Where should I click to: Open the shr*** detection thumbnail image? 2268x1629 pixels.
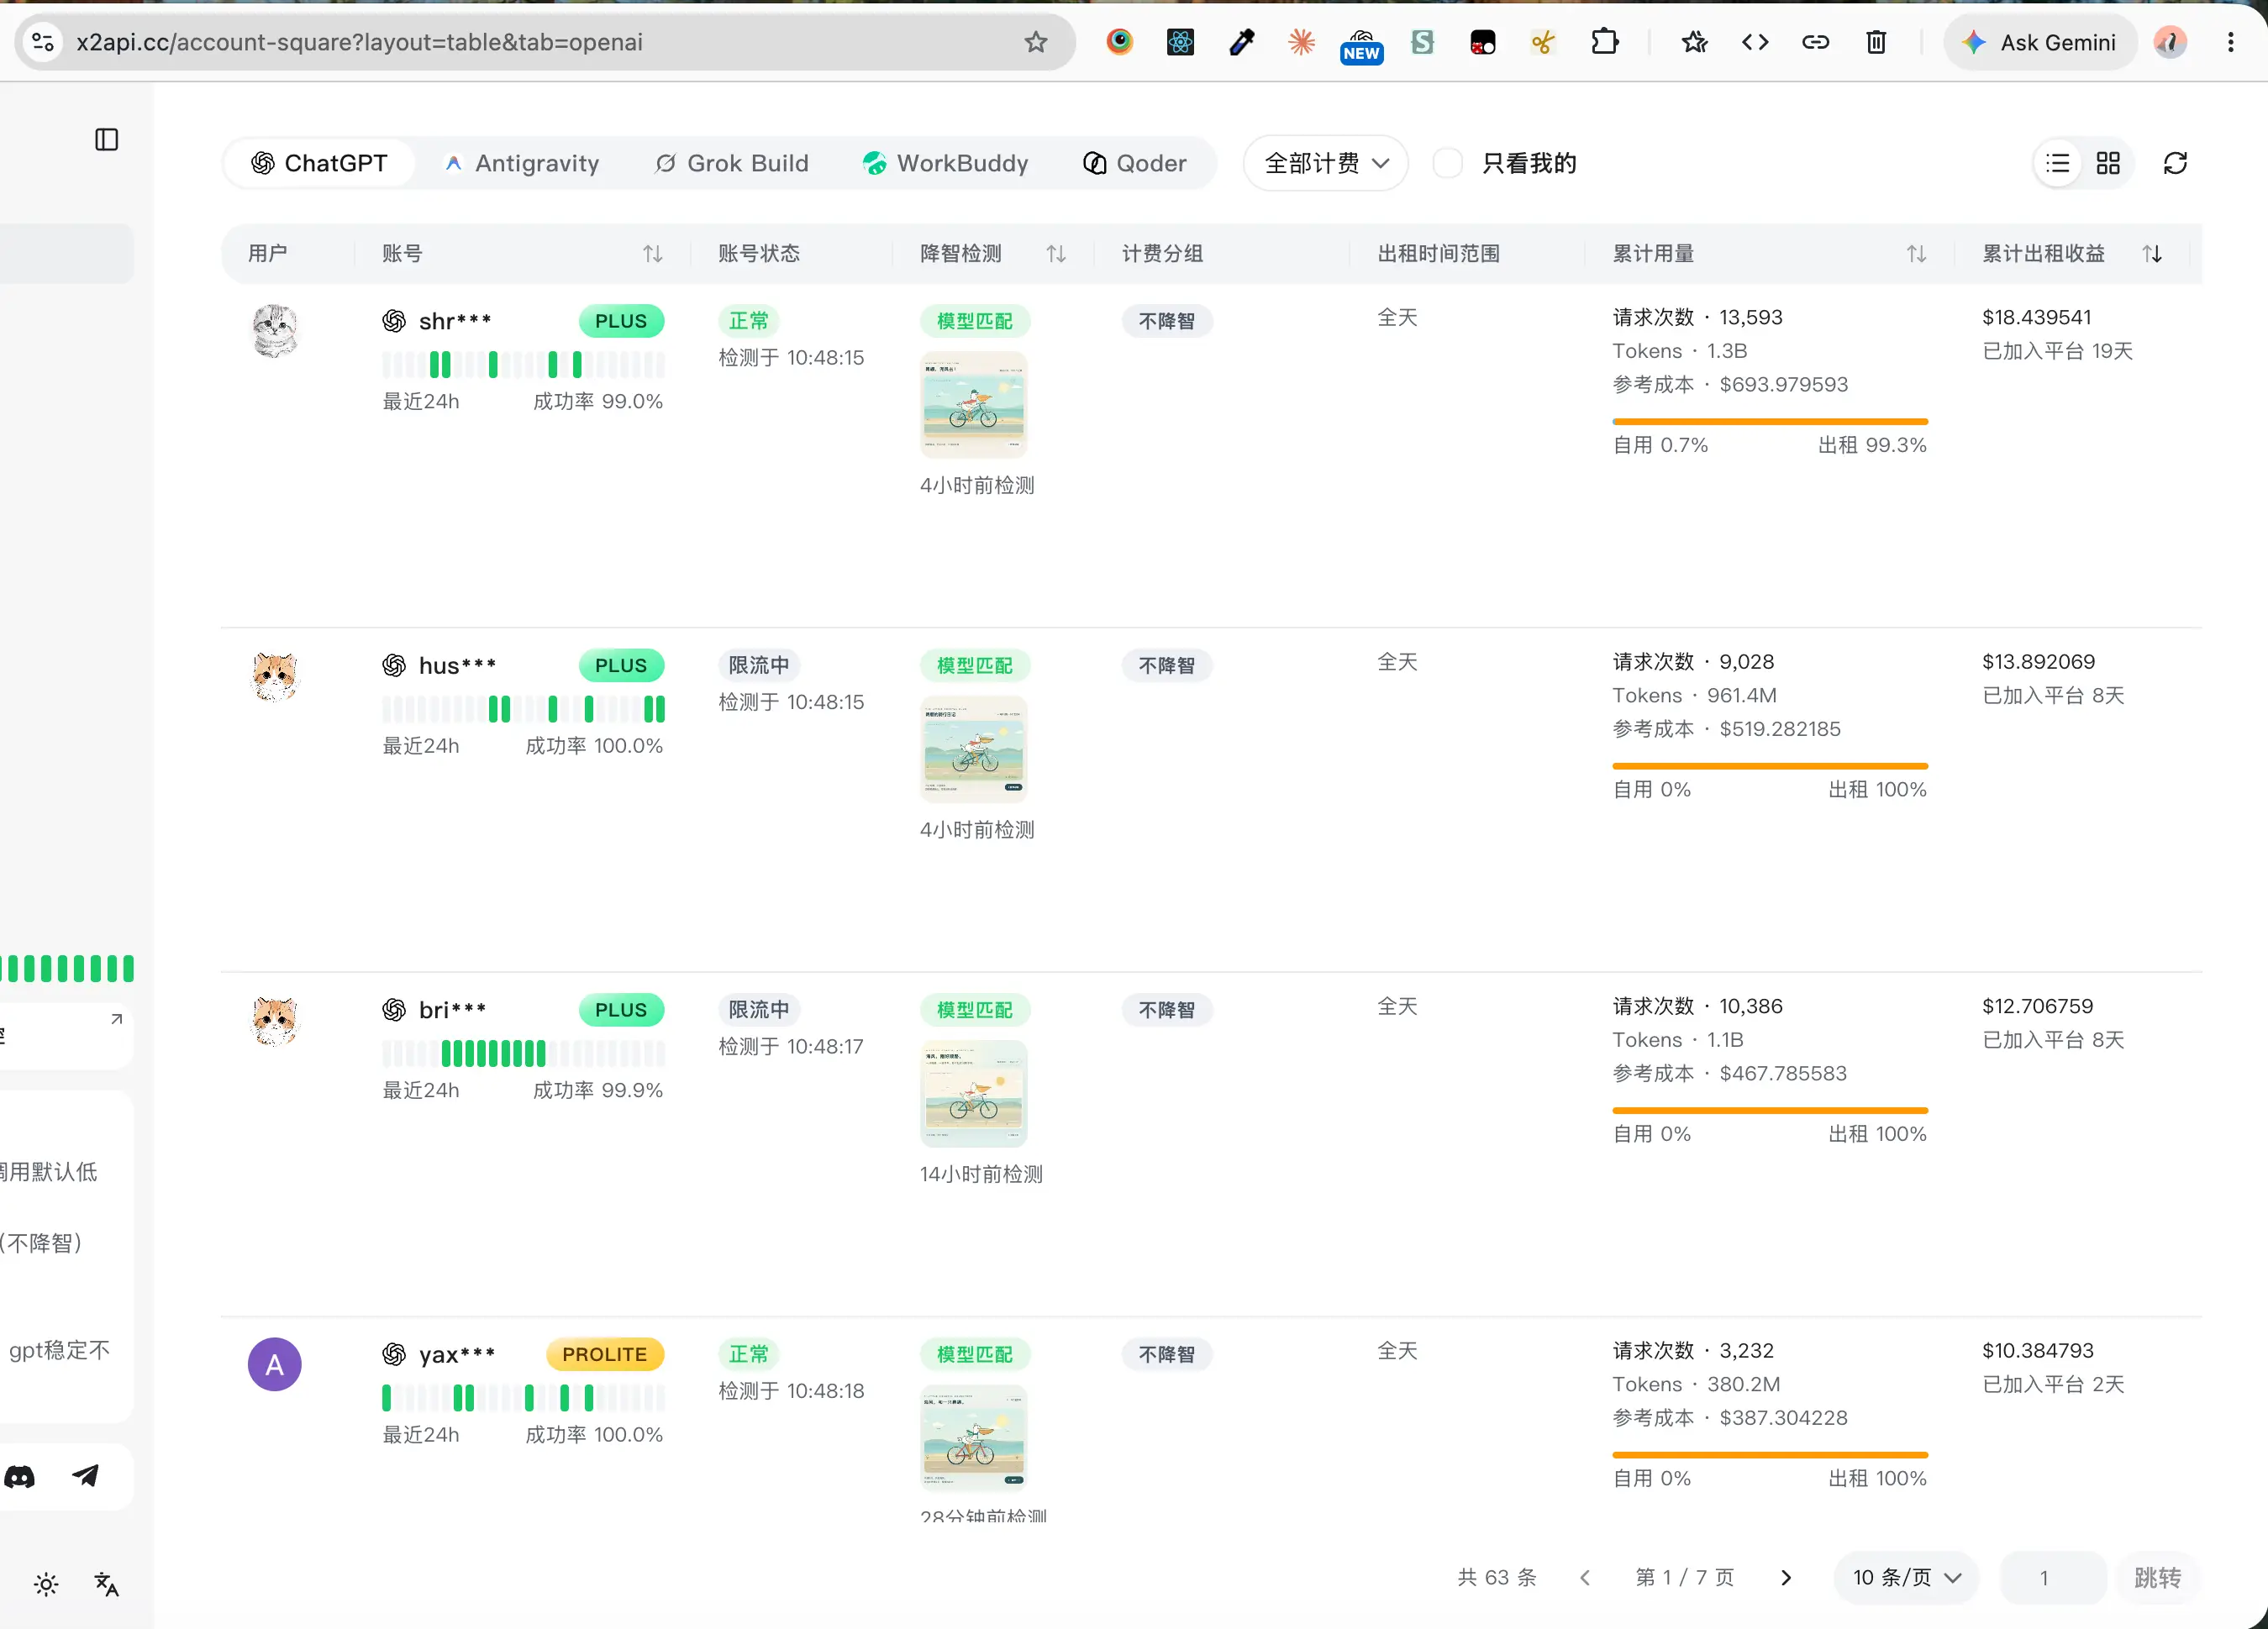click(974, 405)
